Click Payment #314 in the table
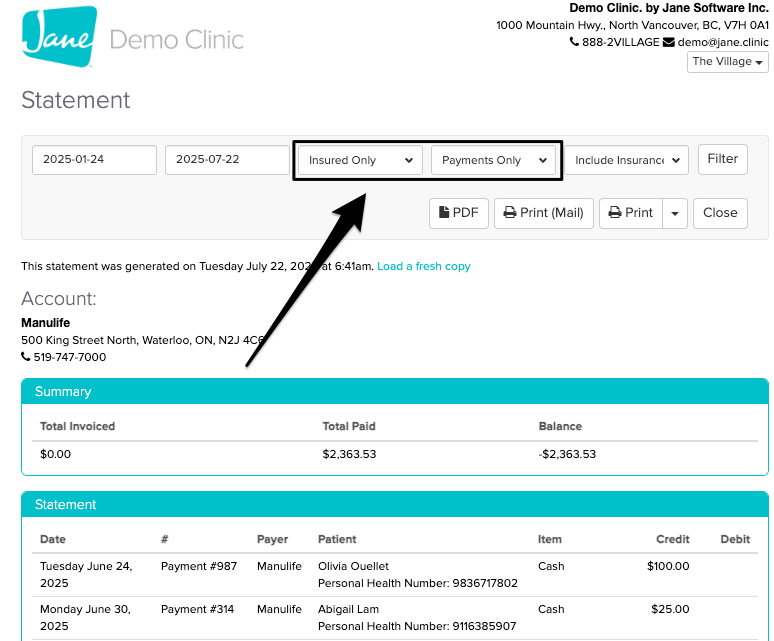The image size is (774, 641). [197, 609]
